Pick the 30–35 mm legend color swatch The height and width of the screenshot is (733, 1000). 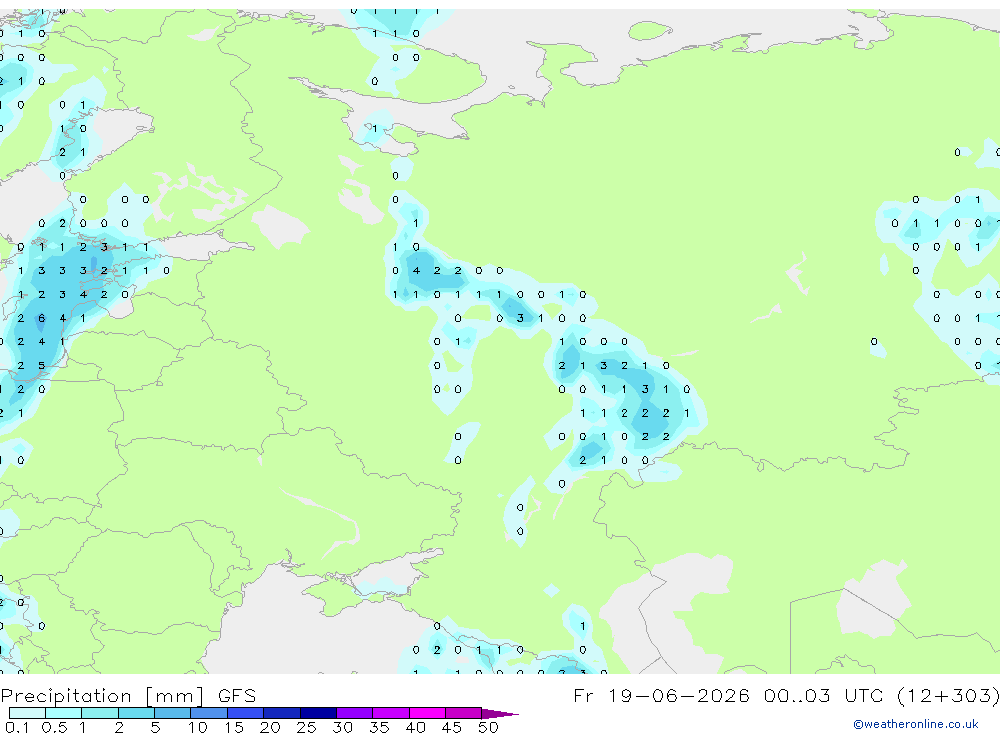click(x=354, y=713)
